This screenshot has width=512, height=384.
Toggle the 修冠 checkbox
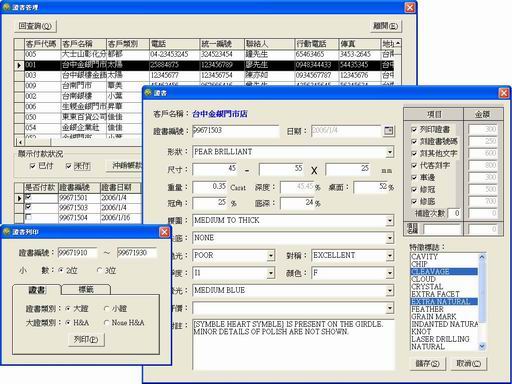point(414,189)
